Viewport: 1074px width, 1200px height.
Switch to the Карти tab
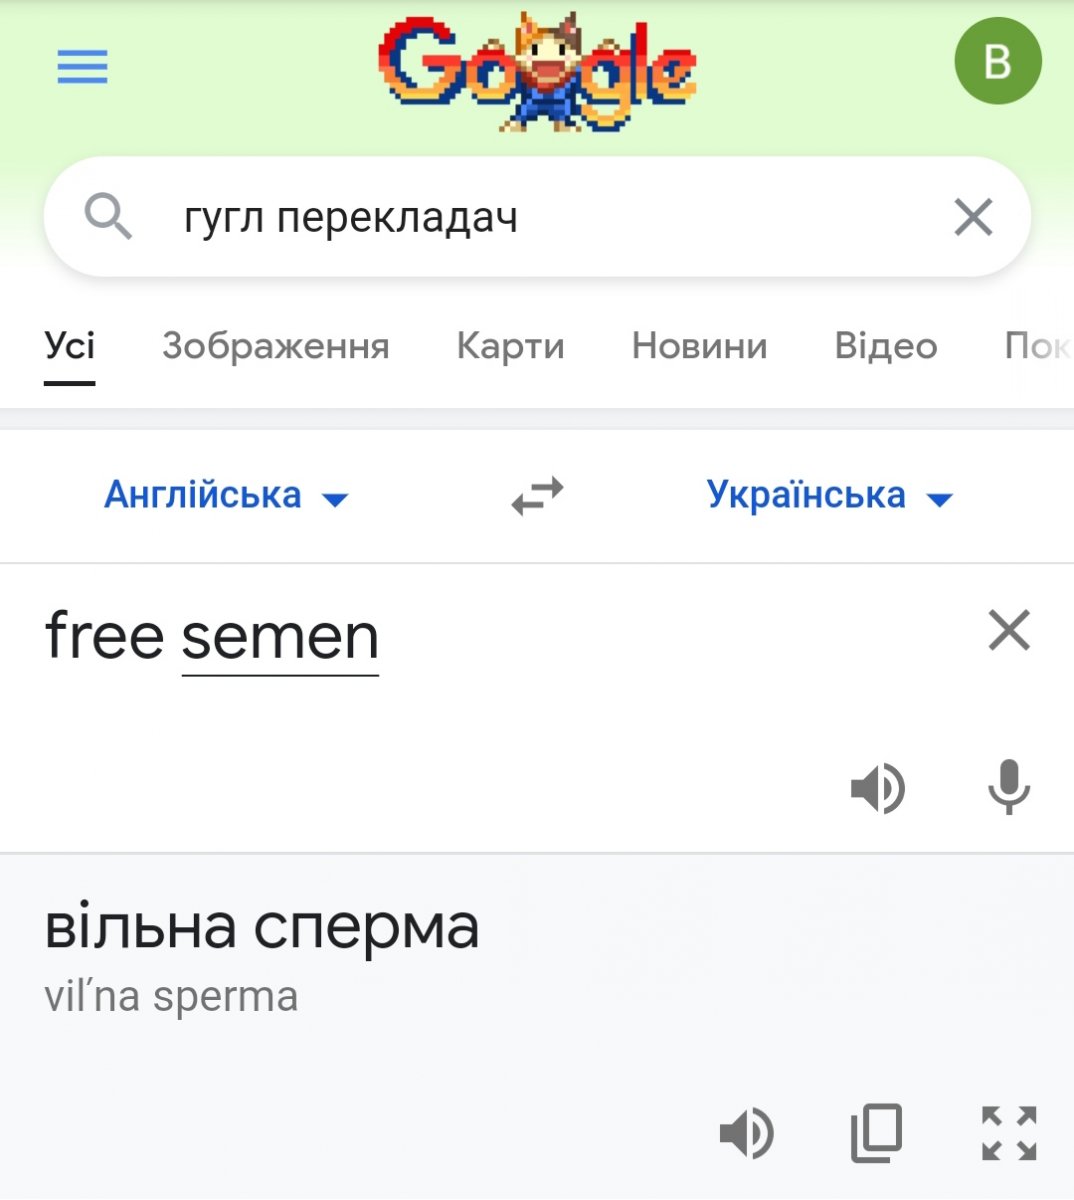[x=510, y=346]
